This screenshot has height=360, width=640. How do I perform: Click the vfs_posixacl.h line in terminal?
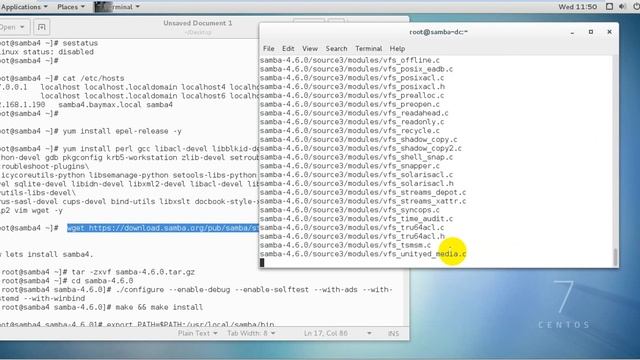(x=352, y=87)
